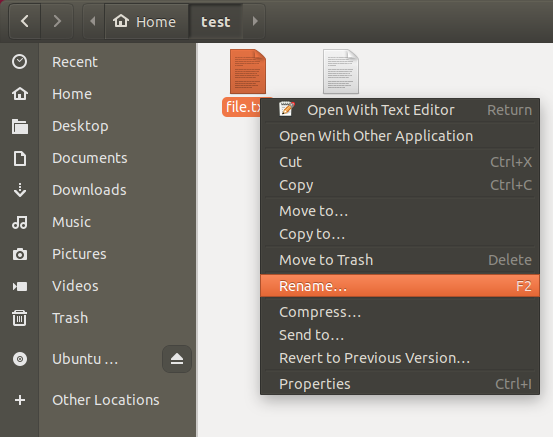
Task: Click the Recent clock icon in sidebar
Action: click(19, 62)
